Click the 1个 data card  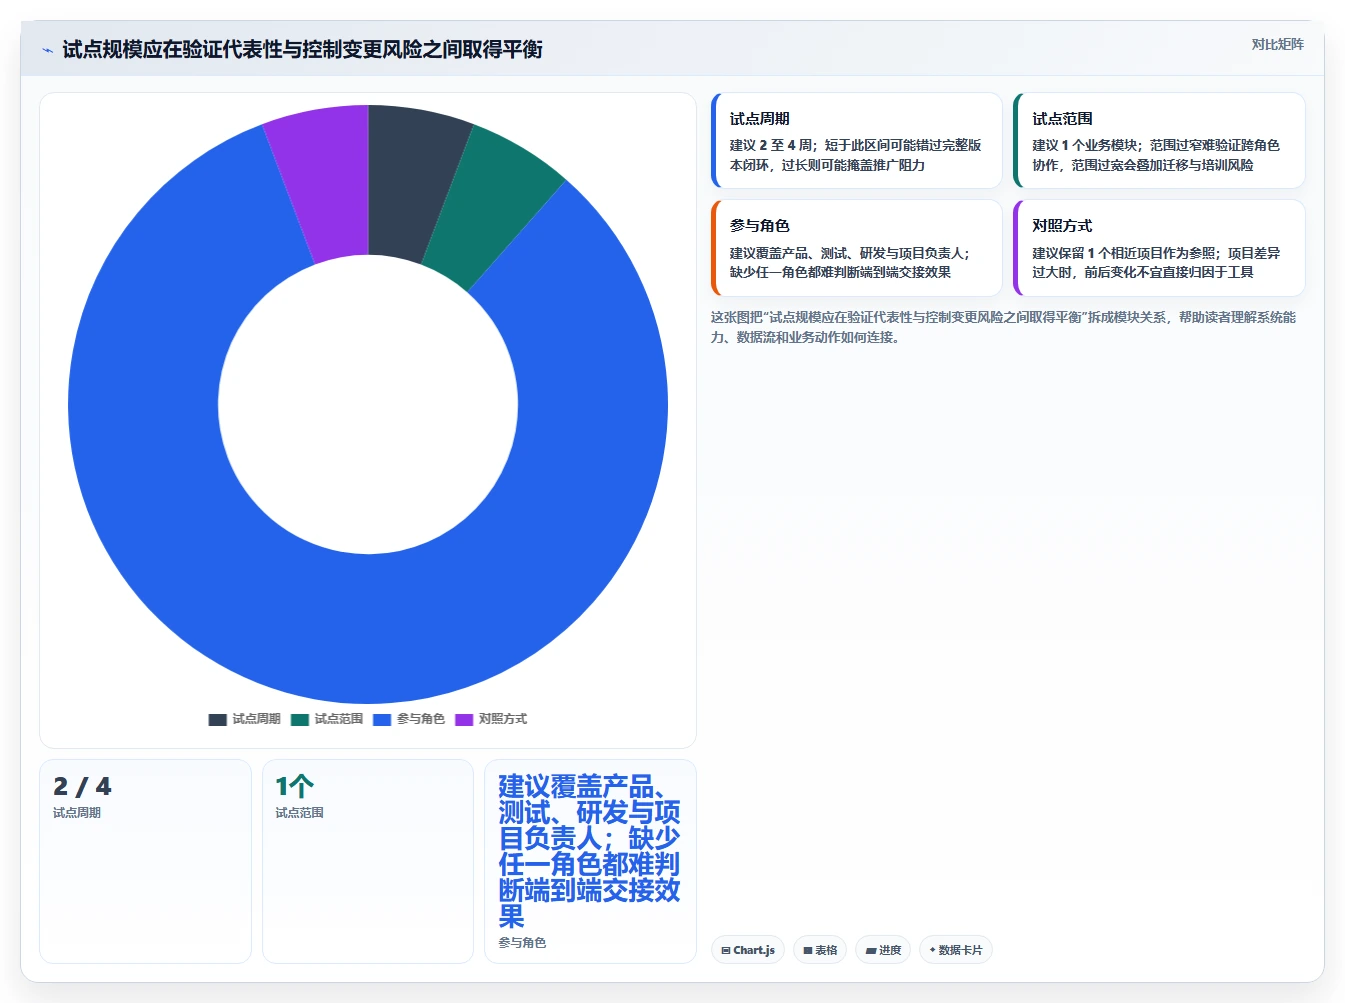click(368, 861)
